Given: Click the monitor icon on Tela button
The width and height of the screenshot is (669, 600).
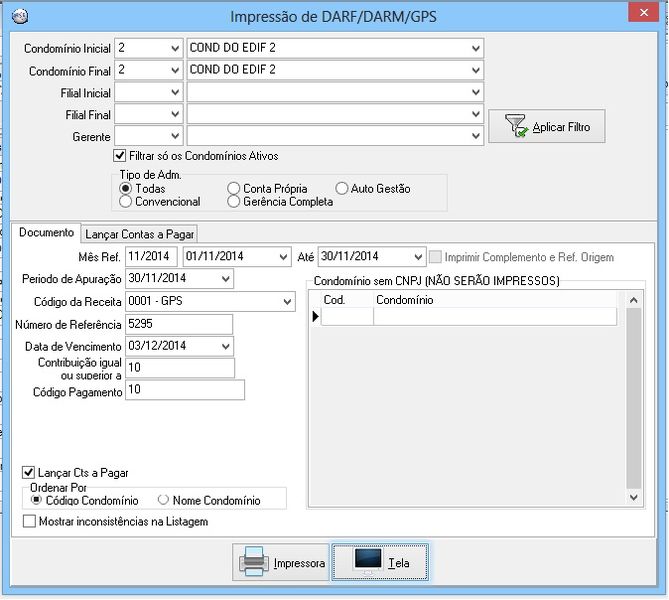Looking at the screenshot, I should coord(368,562).
